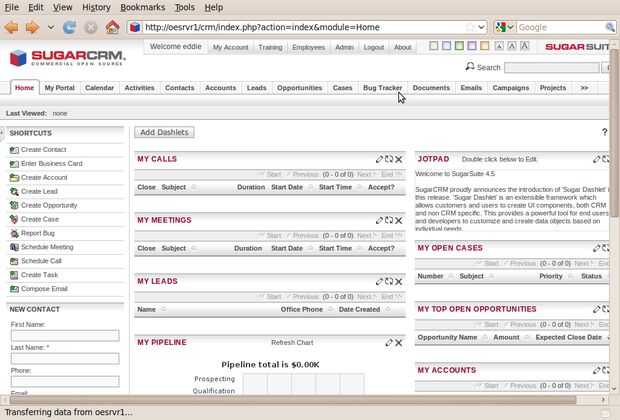Click the Refresh Chart link in My Pipeline
The width and height of the screenshot is (620, 420).
tap(292, 342)
